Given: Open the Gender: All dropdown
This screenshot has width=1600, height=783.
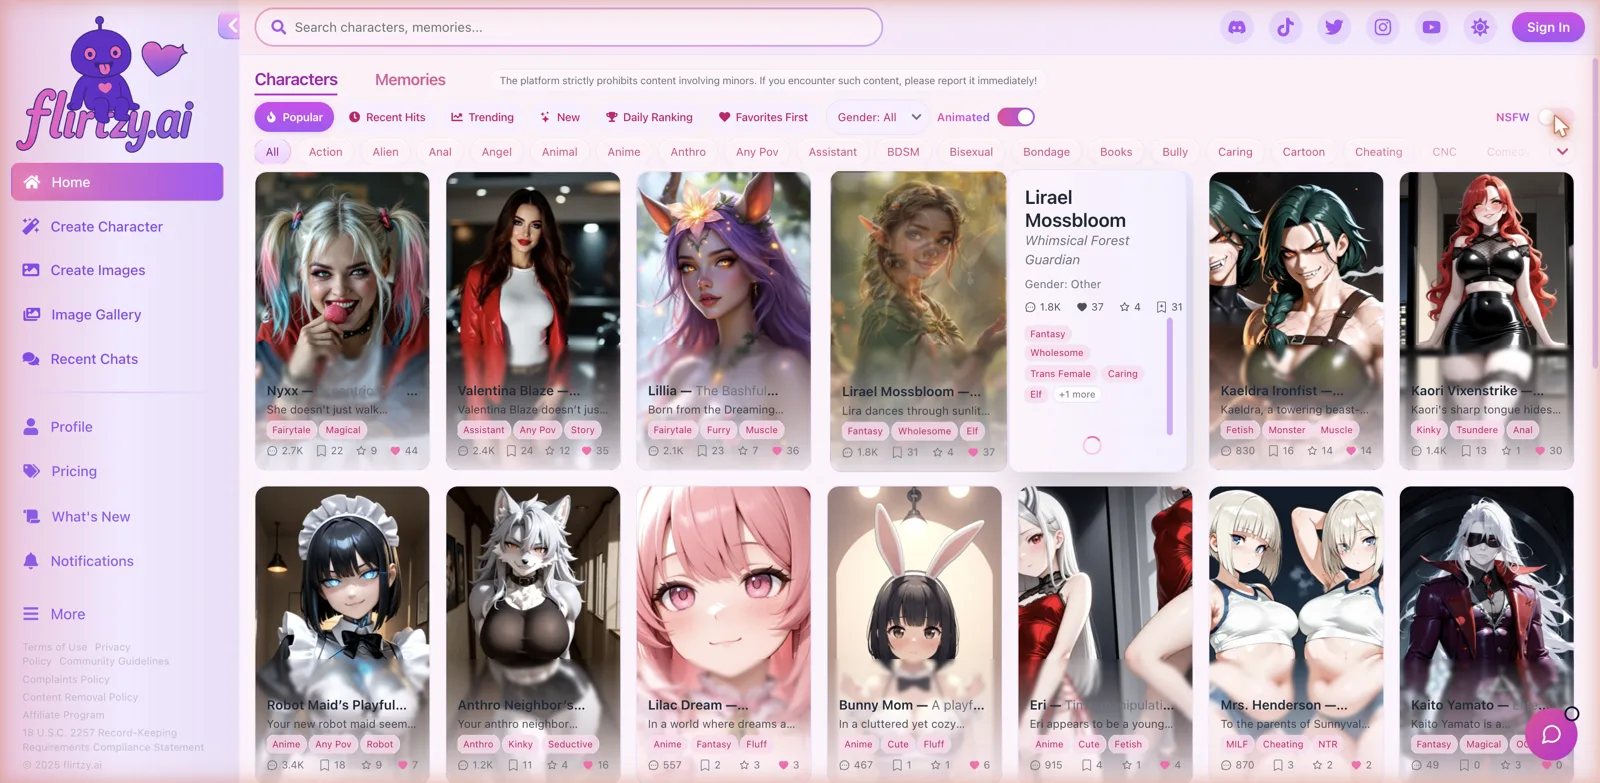Looking at the screenshot, I should pyautogui.click(x=878, y=117).
